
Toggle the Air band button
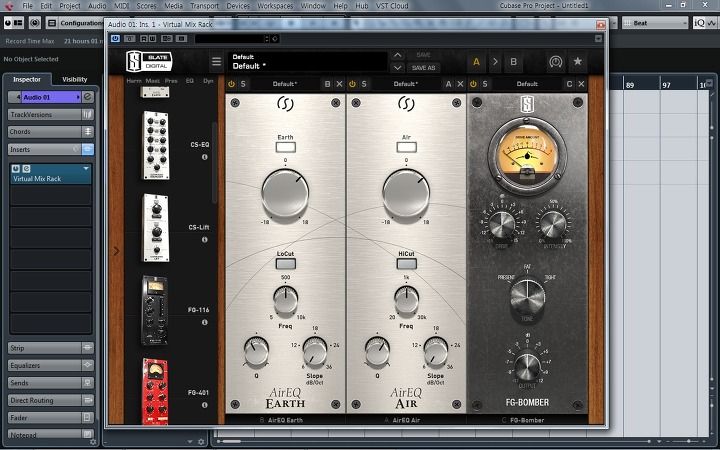click(x=406, y=147)
